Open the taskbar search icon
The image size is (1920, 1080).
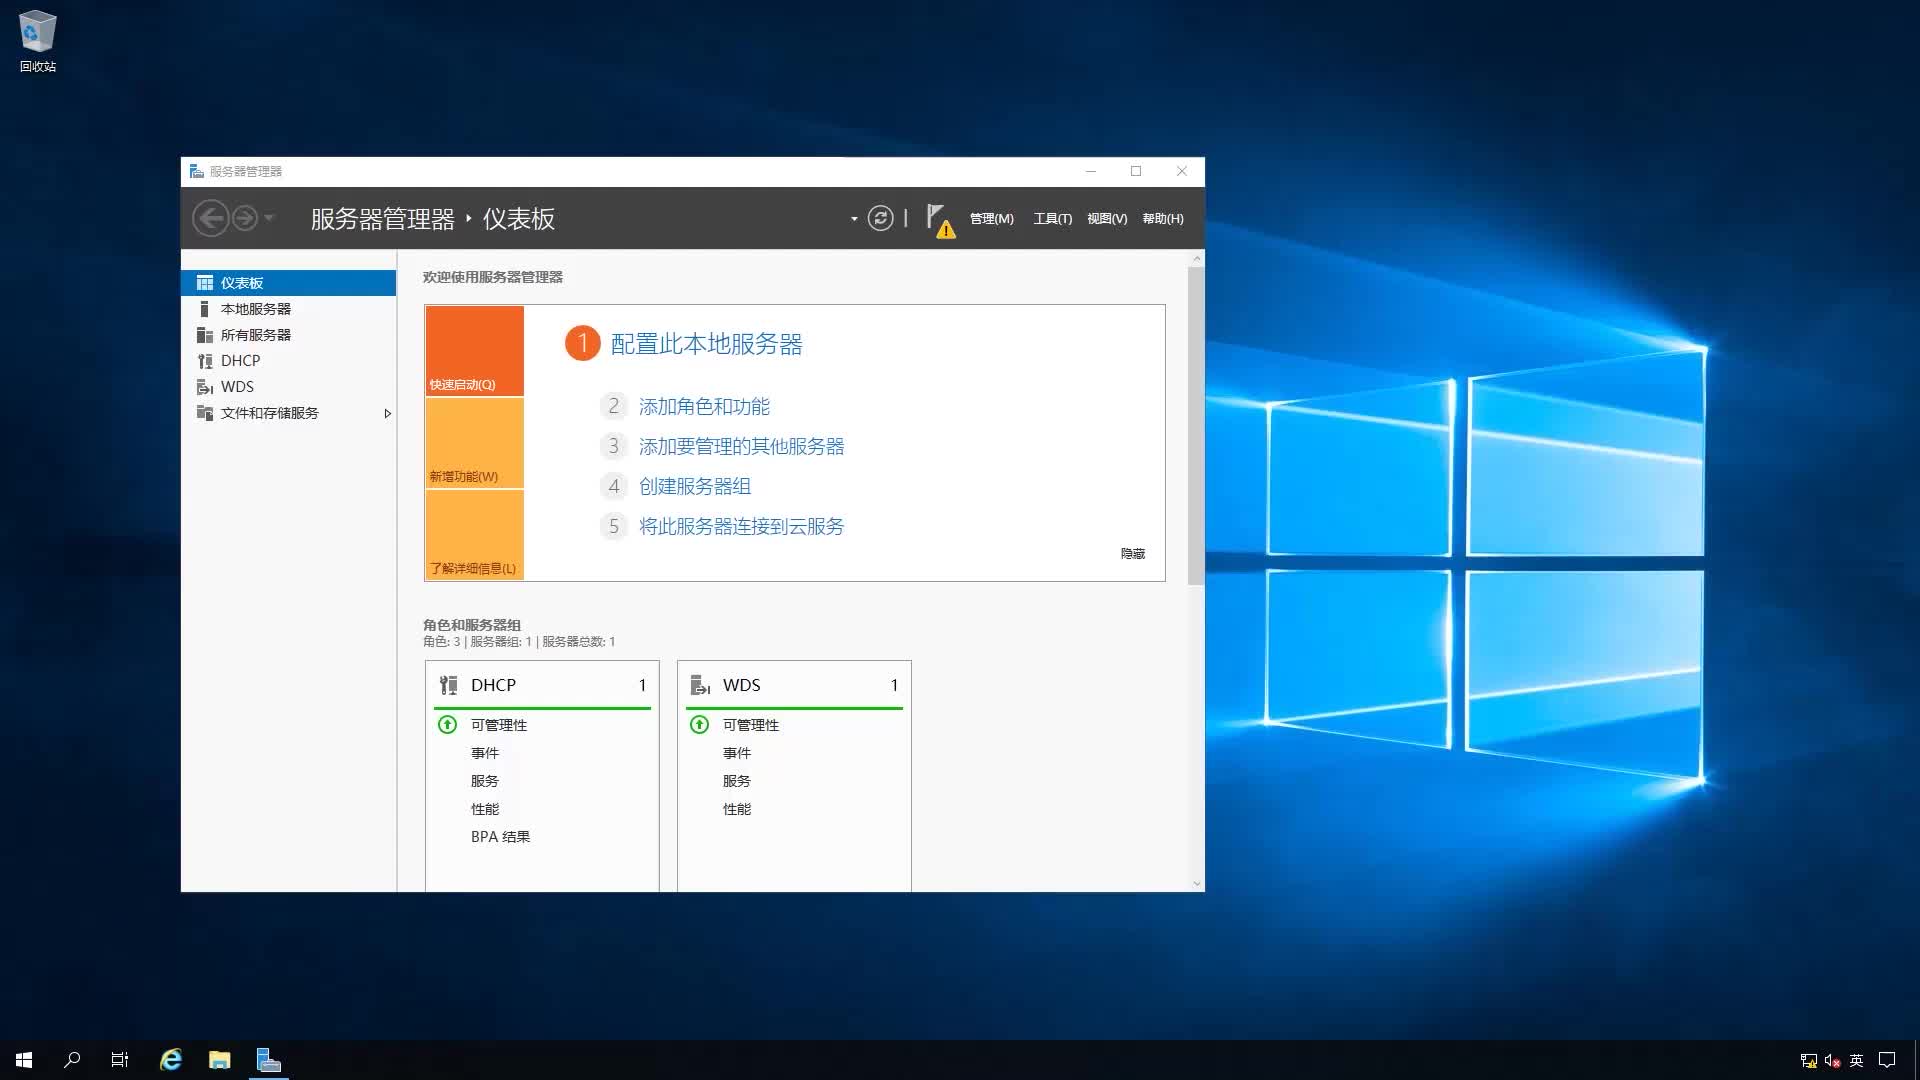coord(69,1059)
